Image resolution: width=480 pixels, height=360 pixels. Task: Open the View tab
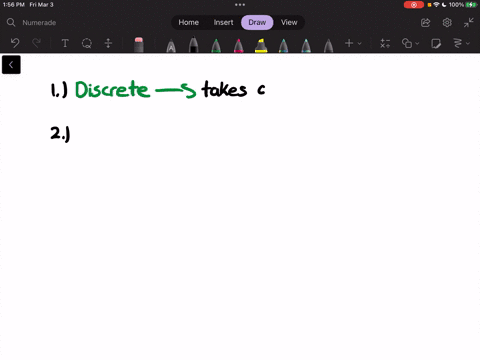289,22
